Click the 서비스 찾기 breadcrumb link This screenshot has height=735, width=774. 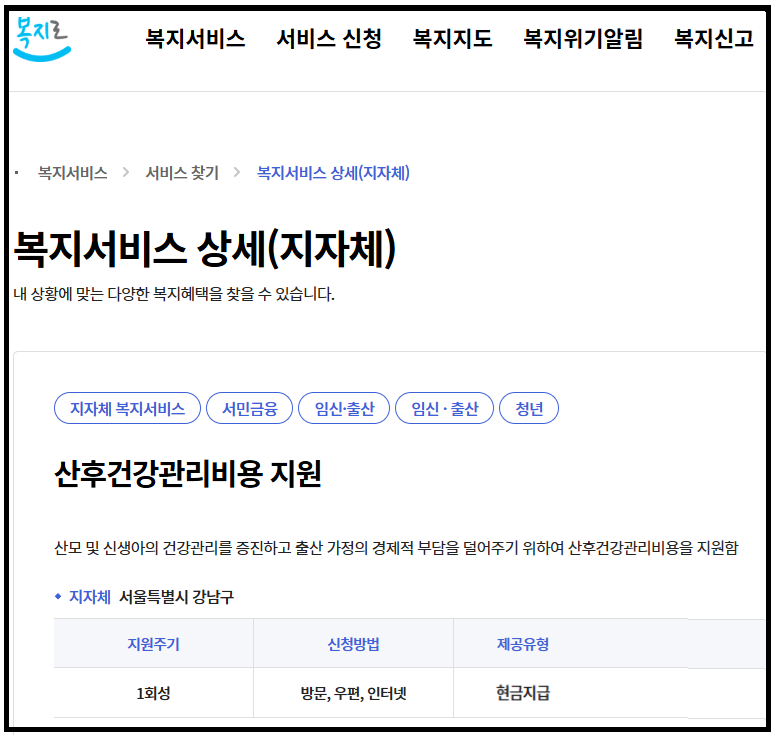[x=182, y=173]
